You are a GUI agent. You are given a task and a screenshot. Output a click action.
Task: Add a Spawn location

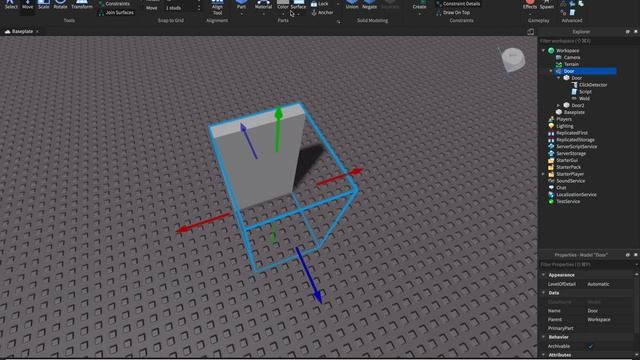[547, 4]
